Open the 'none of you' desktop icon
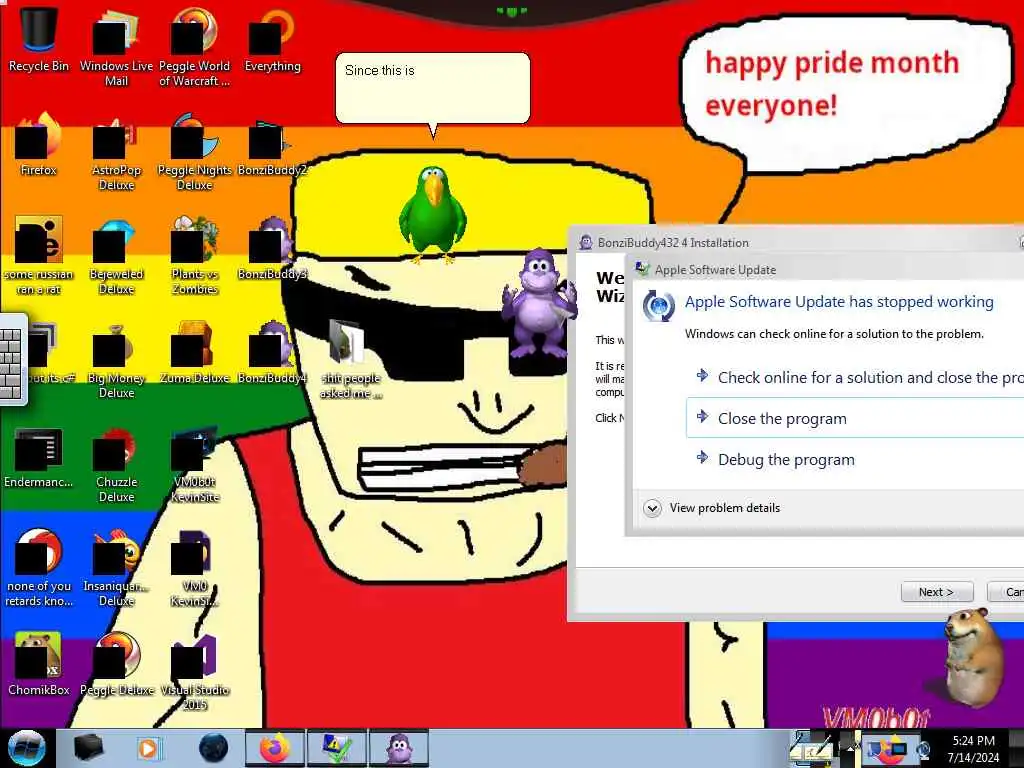Viewport: 1024px width, 768px height. click(x=39, y=567)
